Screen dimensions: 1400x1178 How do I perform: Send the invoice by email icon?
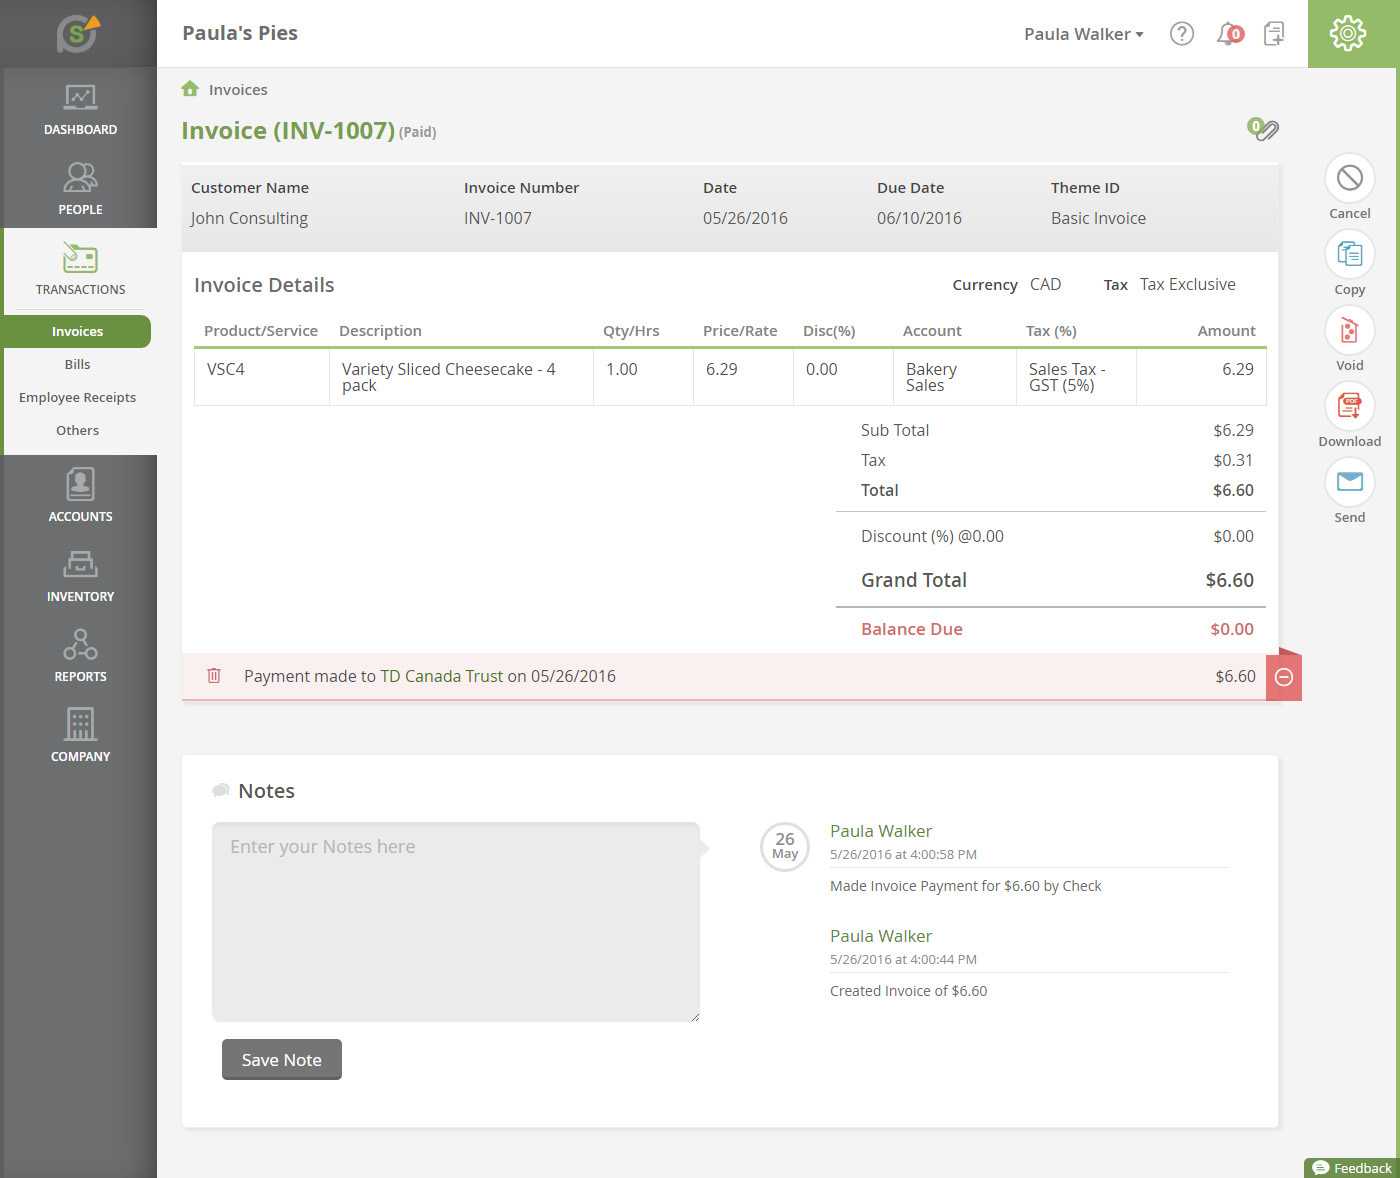1349,483
